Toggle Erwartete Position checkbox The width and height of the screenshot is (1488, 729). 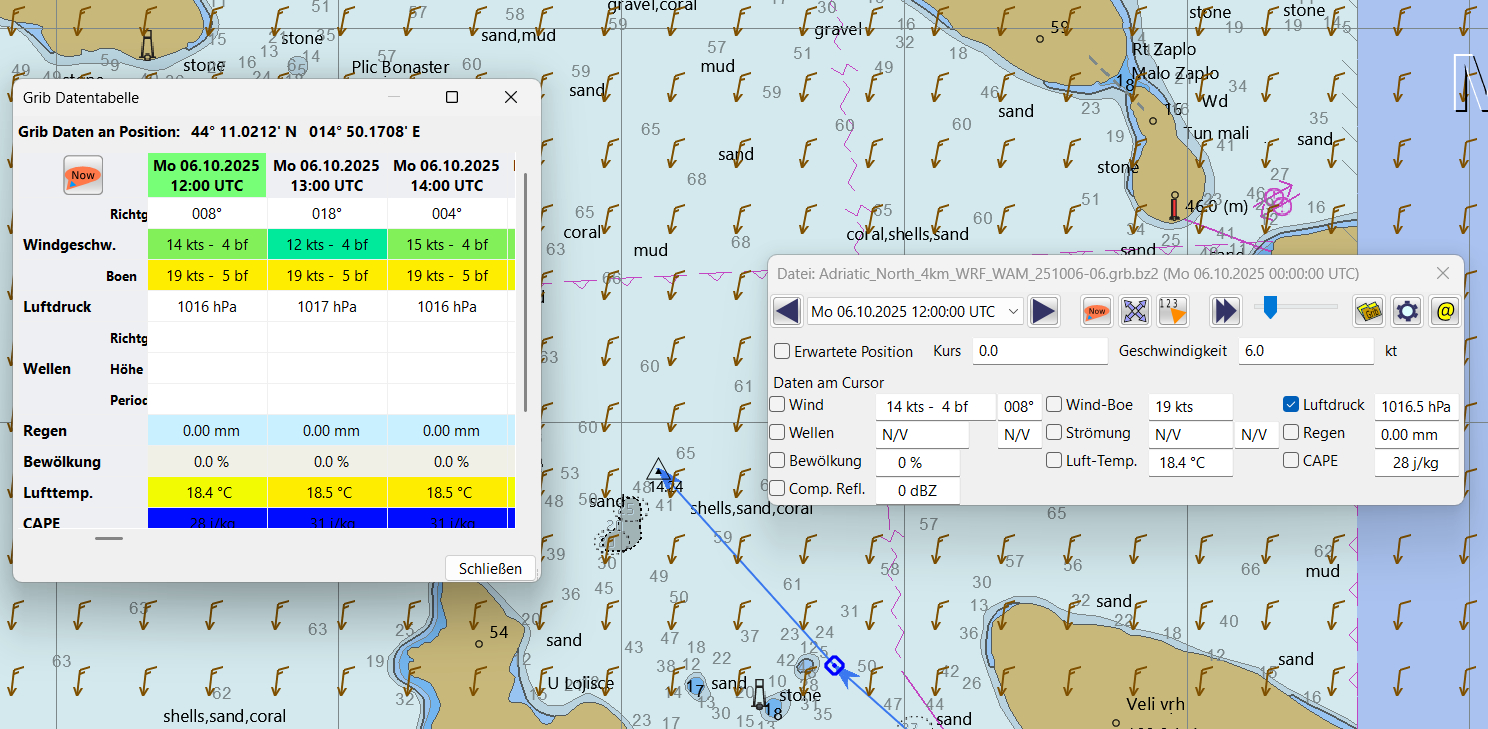(x=783, y=352)
